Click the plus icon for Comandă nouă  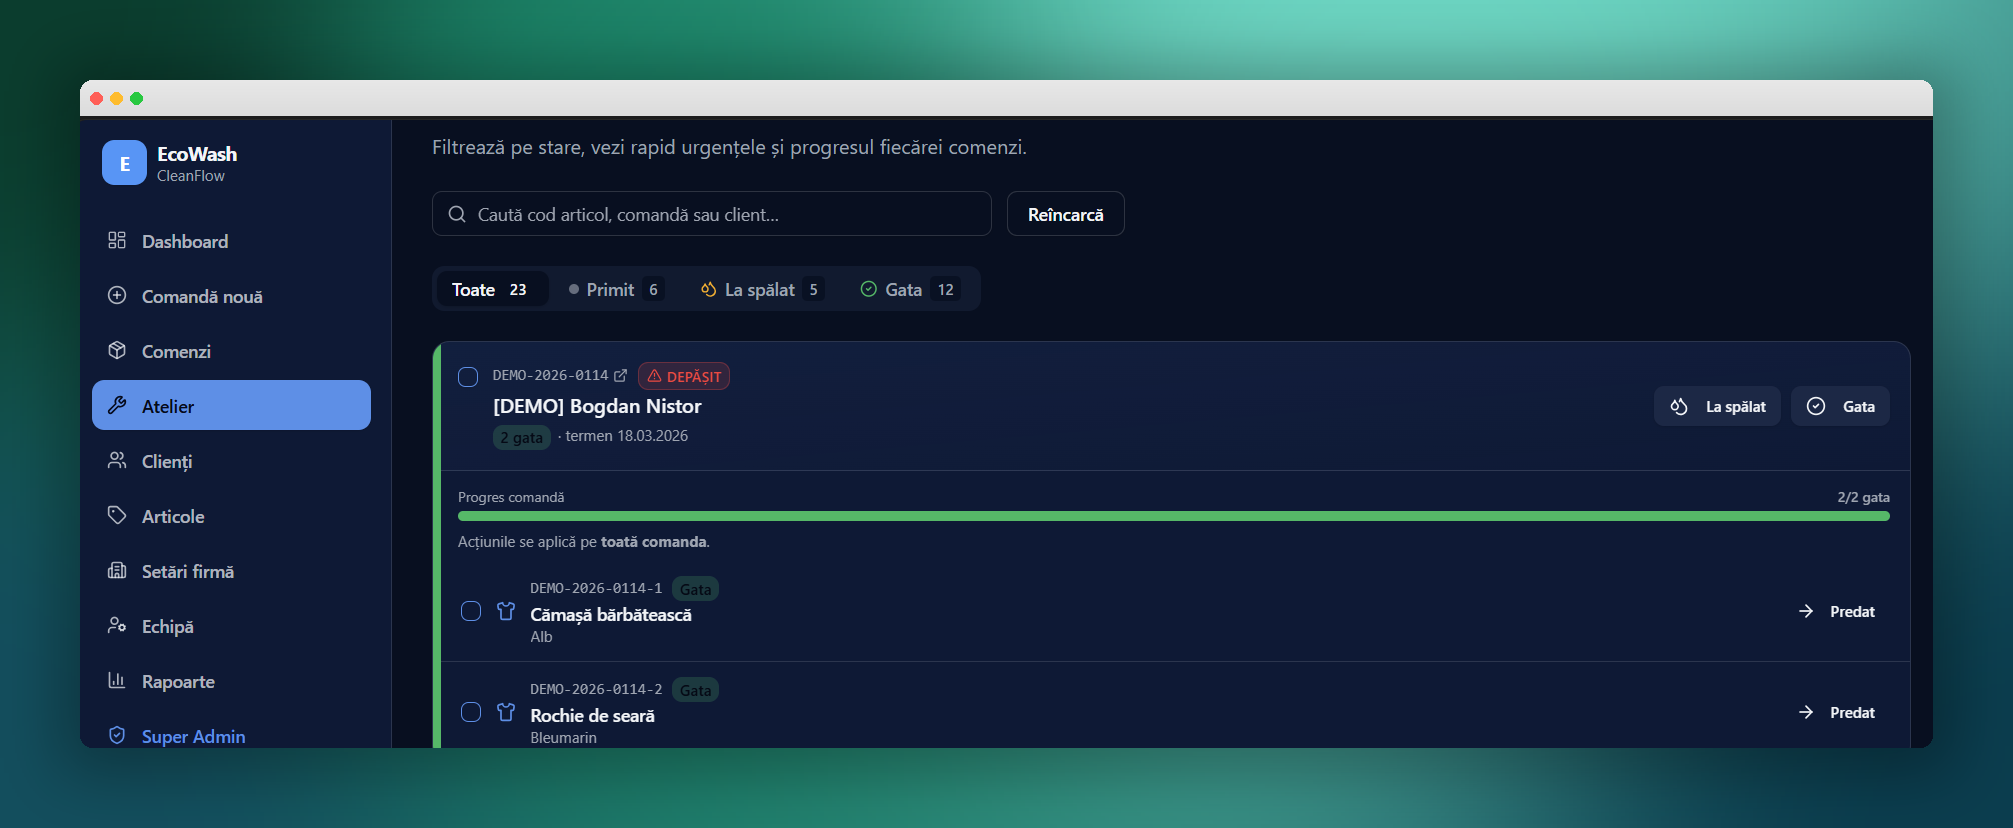117,295
